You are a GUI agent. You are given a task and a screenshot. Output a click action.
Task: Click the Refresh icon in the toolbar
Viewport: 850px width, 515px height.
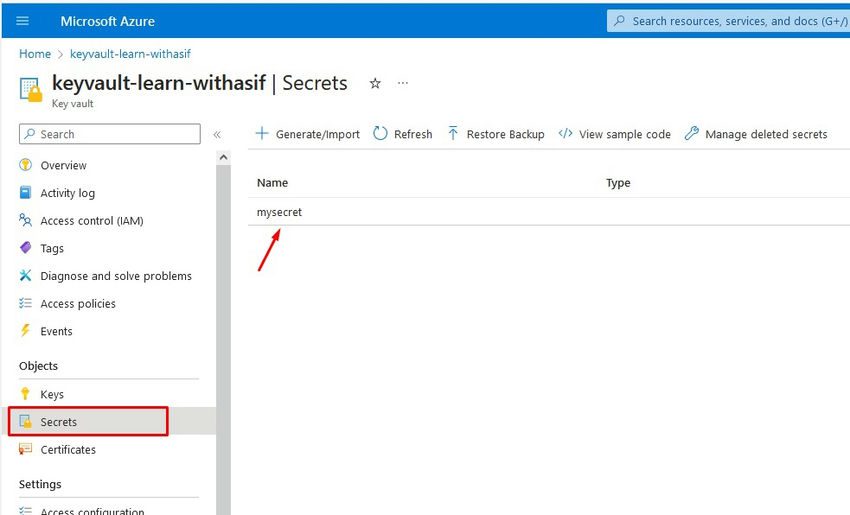point(380,133)
